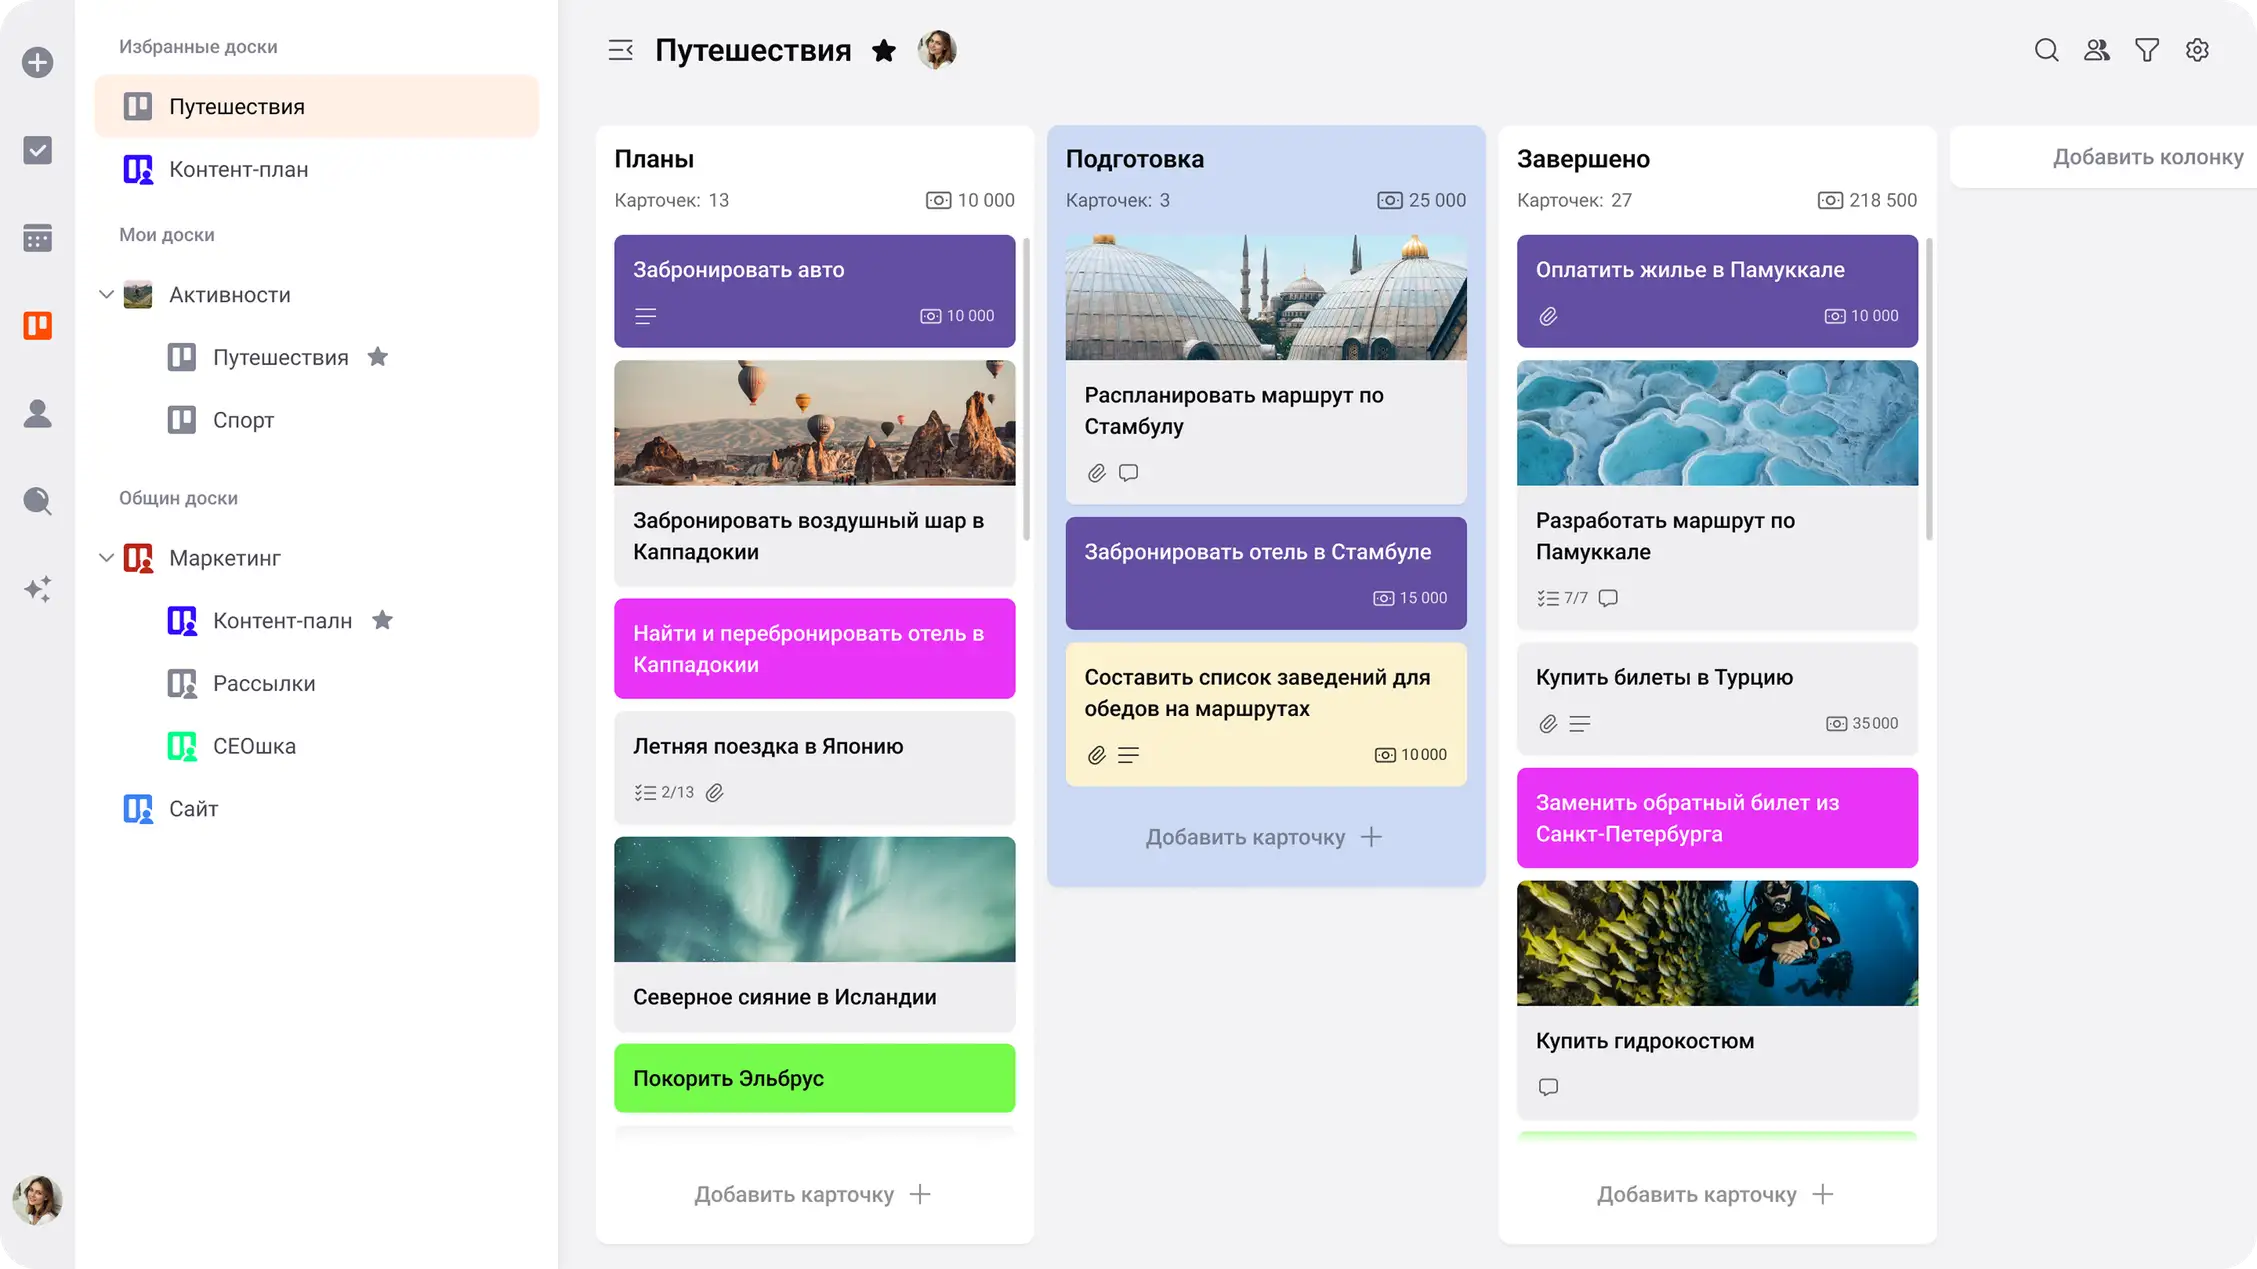Viewport: 2257px width, 1269px height.
Task: Open the filter funnel icon
Action: [2146, 50]
